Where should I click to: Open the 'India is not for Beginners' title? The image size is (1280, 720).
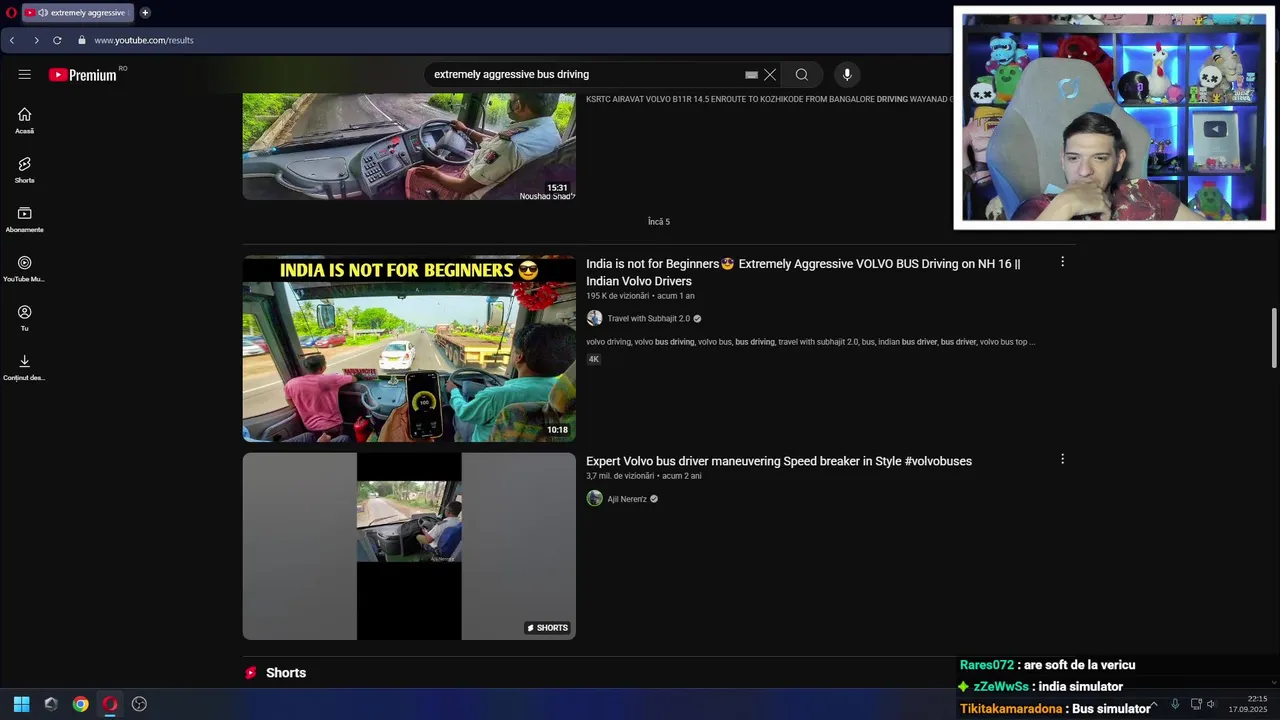point(803,272)
